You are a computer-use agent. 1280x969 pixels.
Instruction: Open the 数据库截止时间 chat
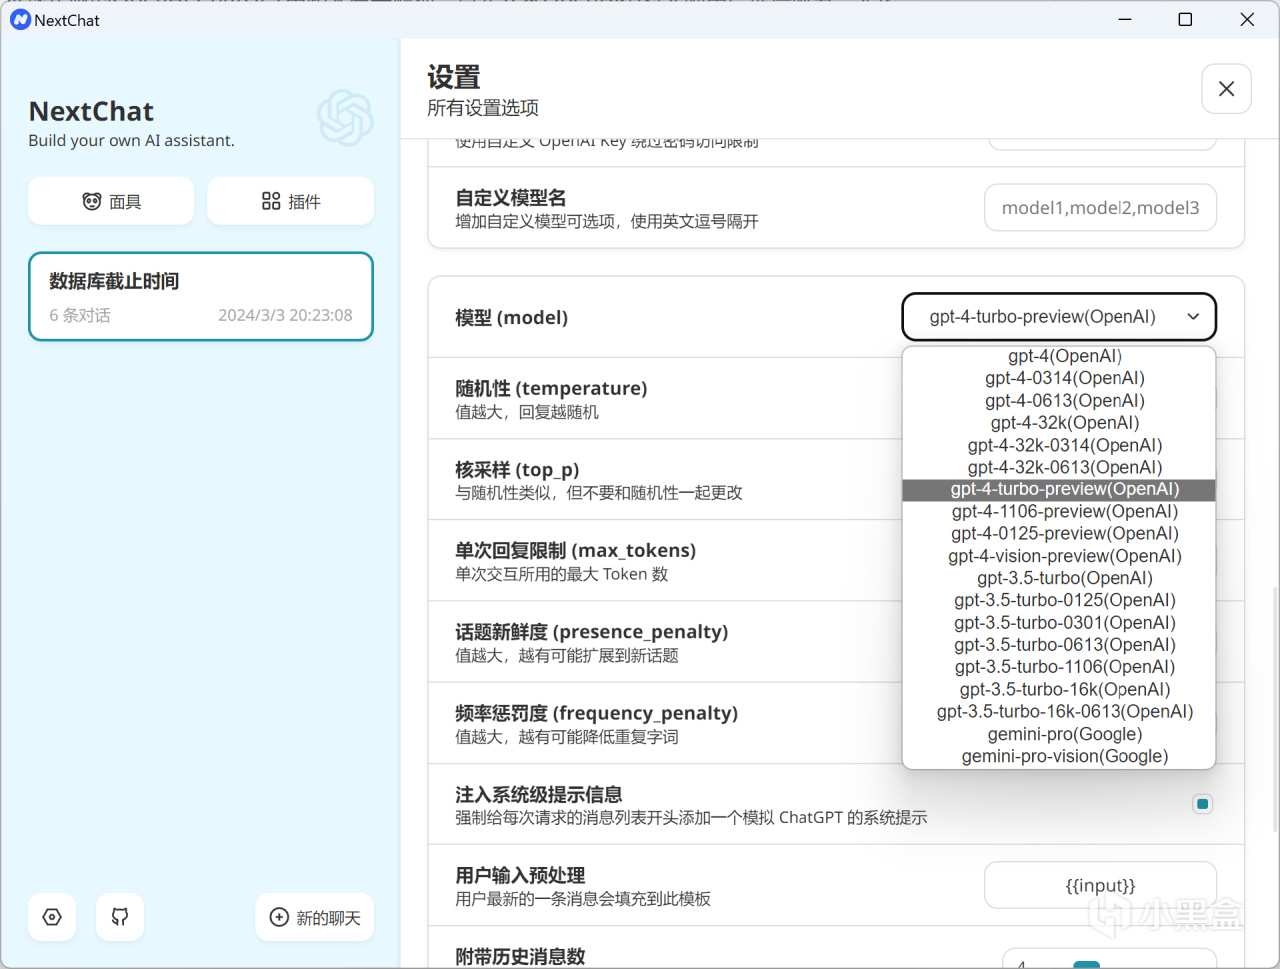coord(201,297)
